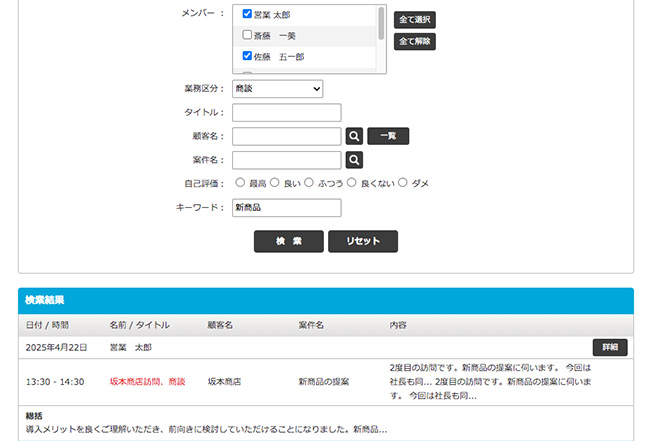Click the 坂木商店 customer name cell
Image resolution: width=655 pixels, height=441 pixels.
pyautogui.click(x=224, y=382)
